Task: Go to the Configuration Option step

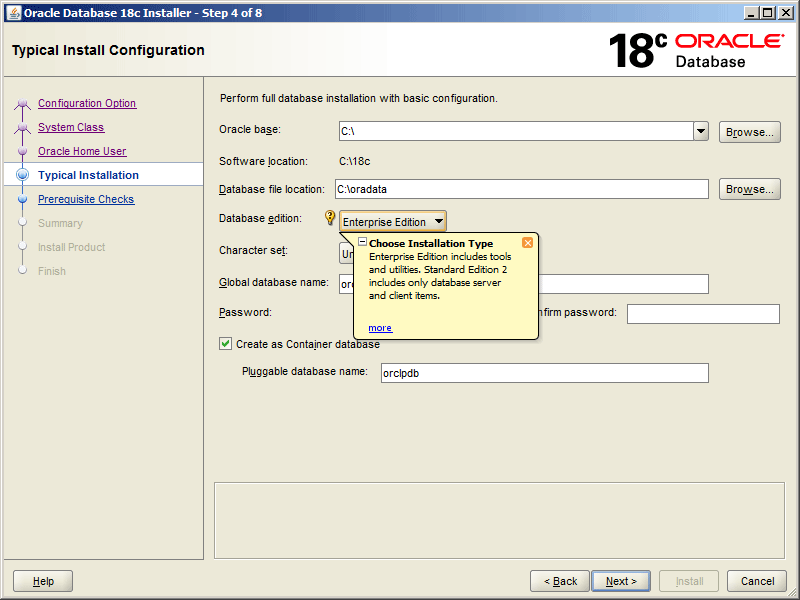Action: 87,103
